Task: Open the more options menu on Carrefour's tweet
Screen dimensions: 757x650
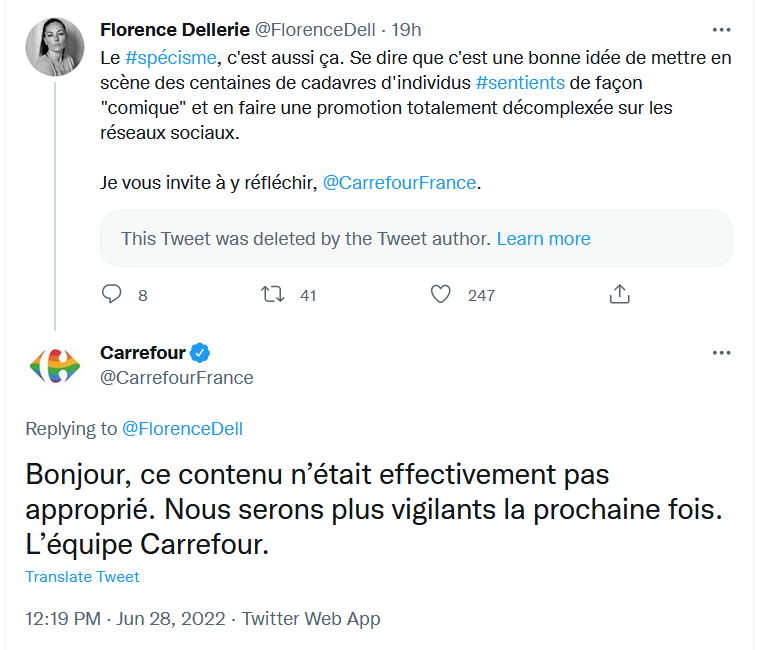Action: (721, 353)
